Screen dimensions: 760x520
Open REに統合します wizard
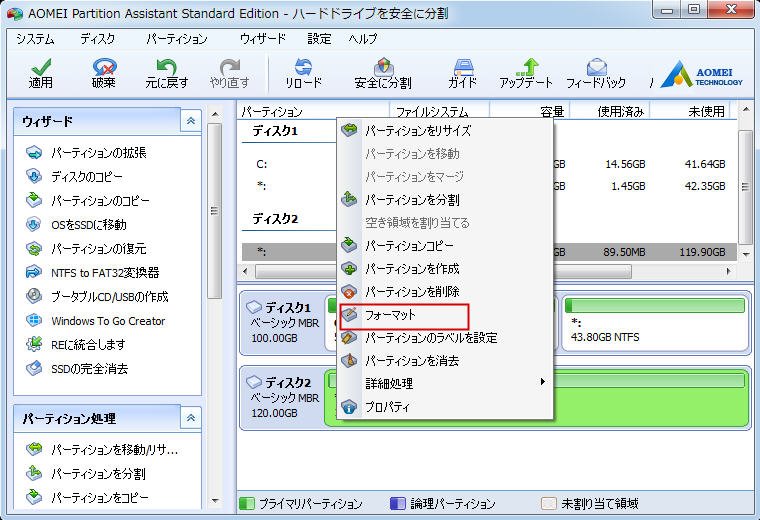click(x=76, y=345)
